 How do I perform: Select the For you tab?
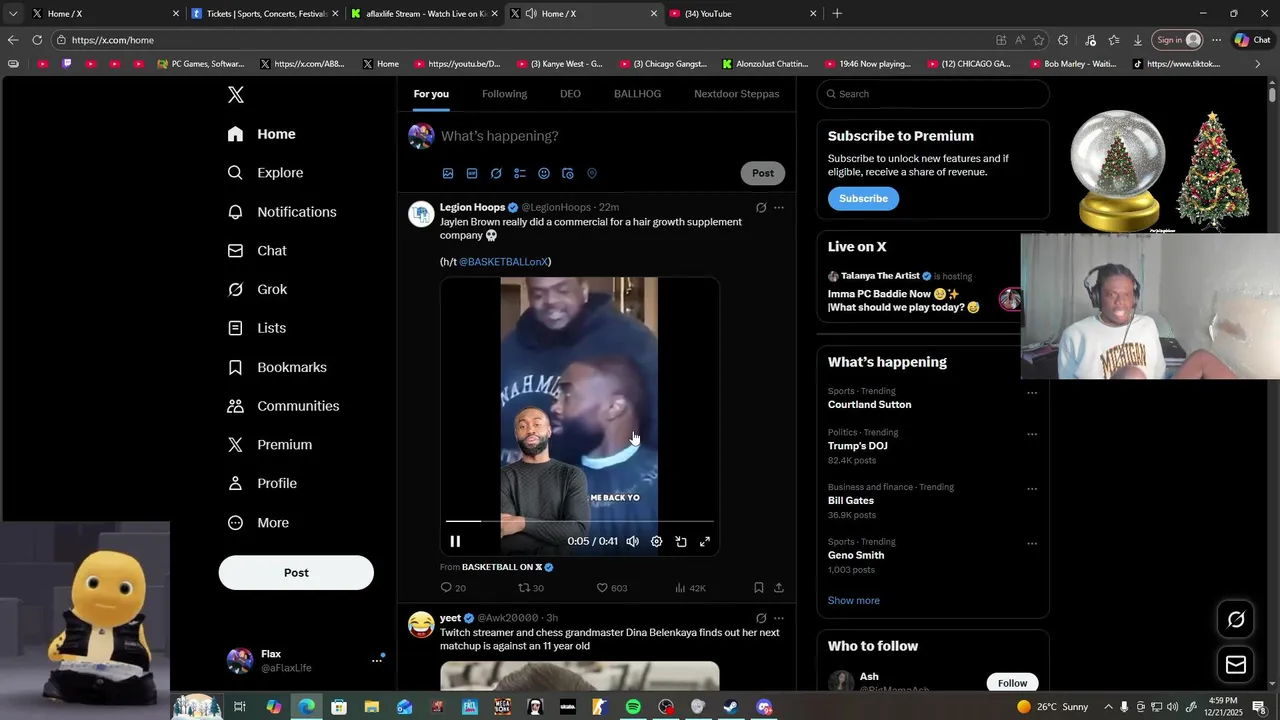coord(431,94)
